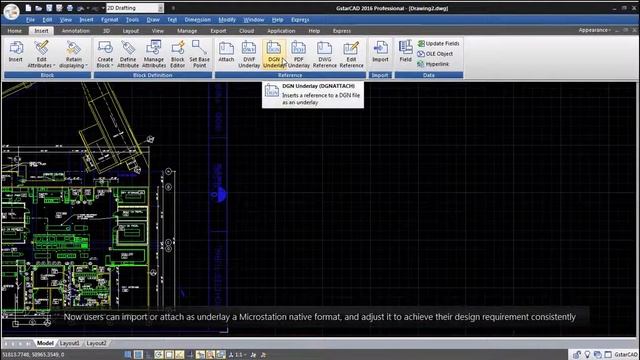Toggle Grid display in the status bar
This screenshot has width=640, height=360.
point(138,355)
